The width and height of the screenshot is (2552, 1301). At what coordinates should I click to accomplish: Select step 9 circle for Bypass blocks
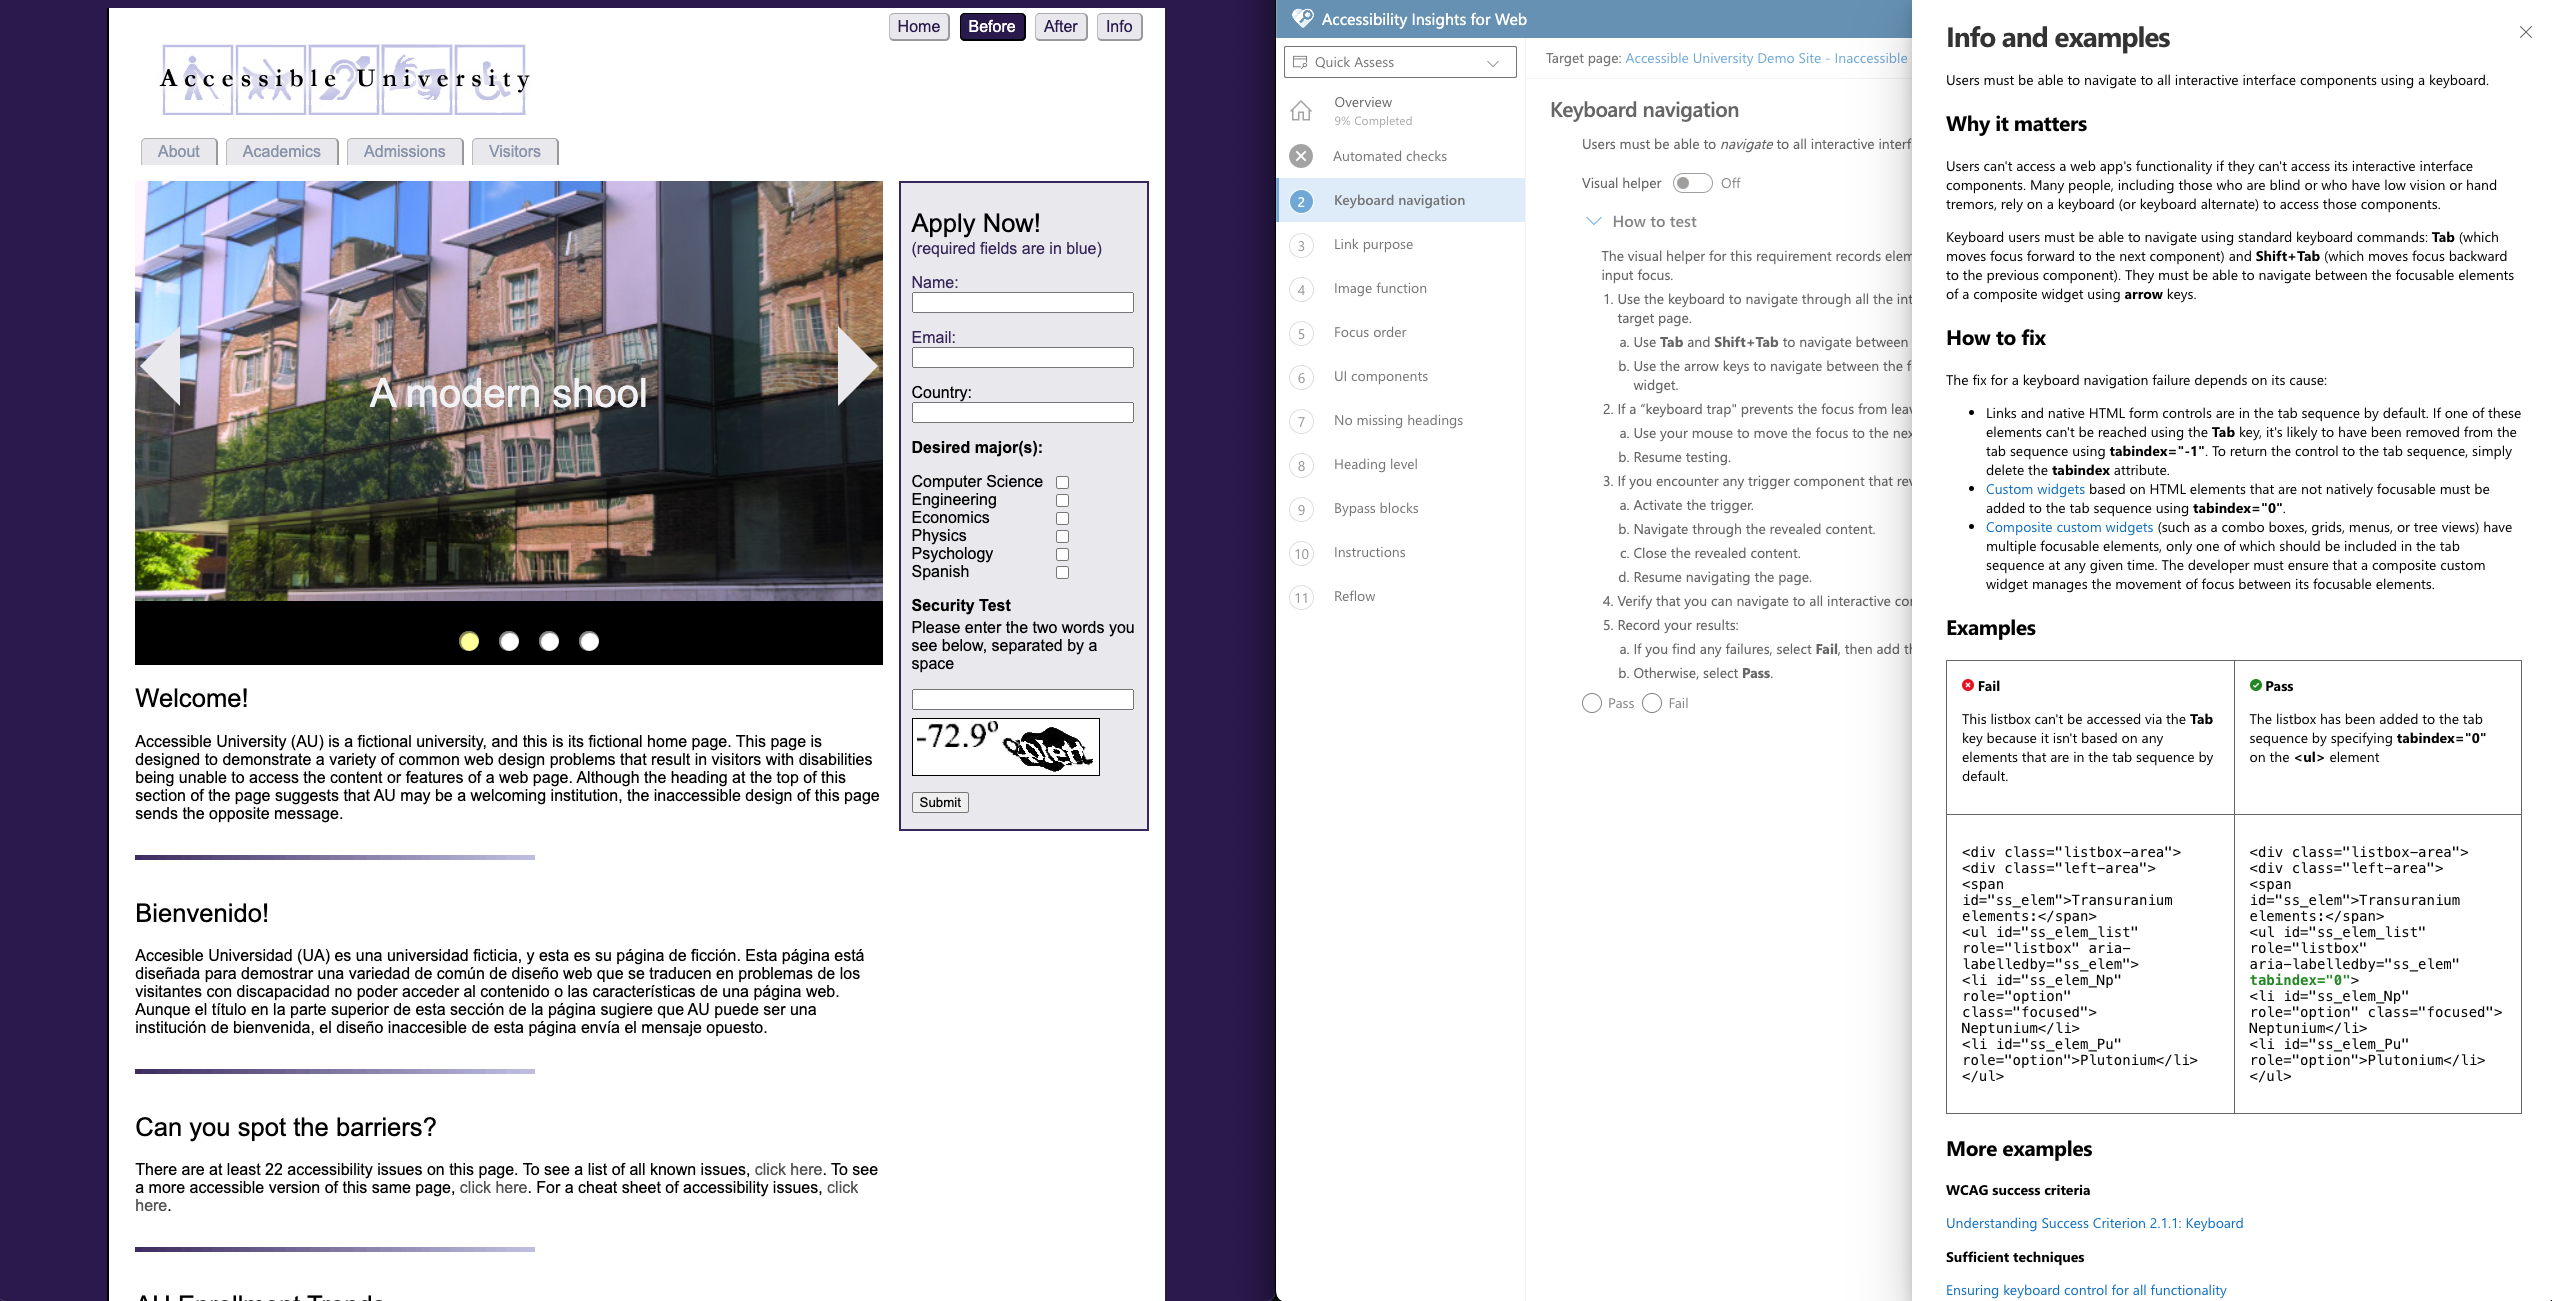point(1301,510)
